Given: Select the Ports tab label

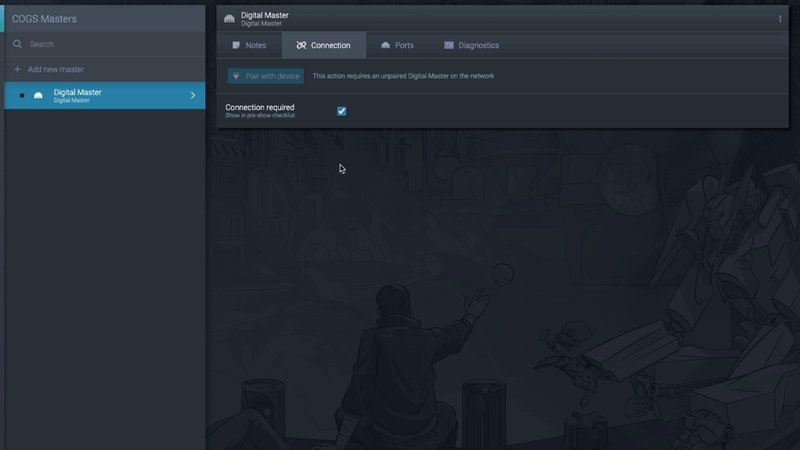Looking at the screenshot, I should click(404, 45).
